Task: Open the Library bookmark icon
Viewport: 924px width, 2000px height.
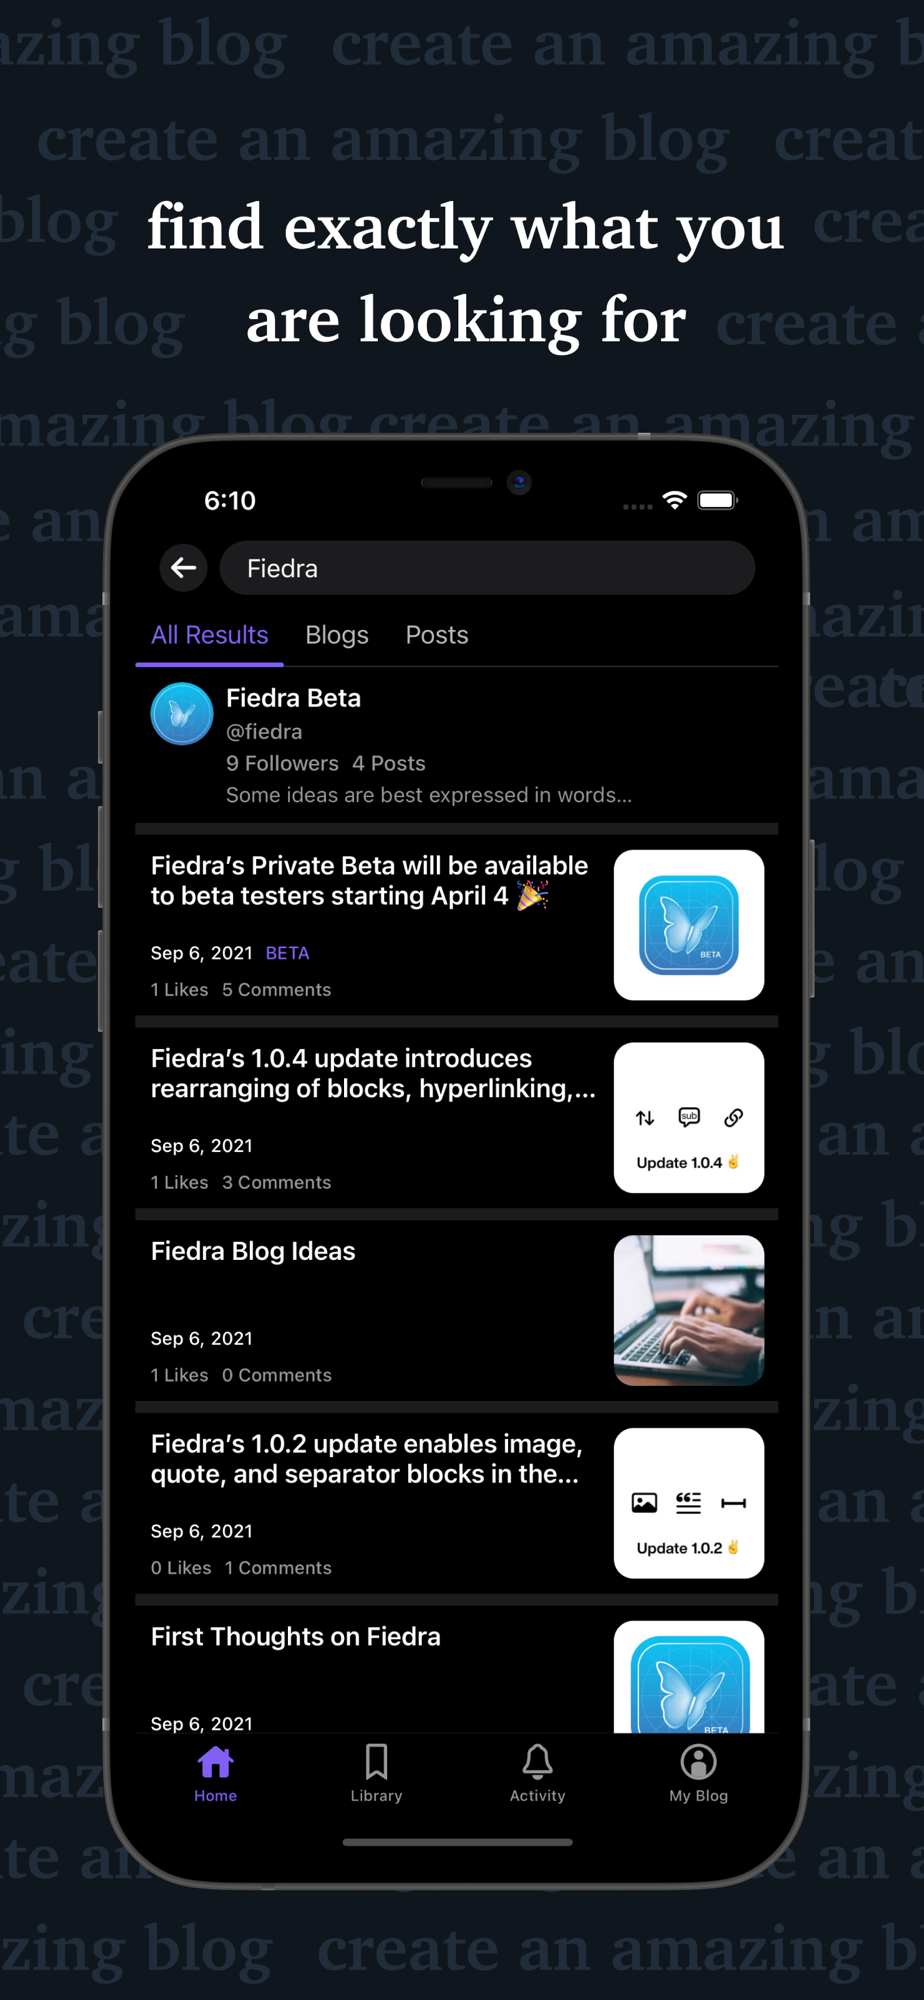Action: point(376,1762)
